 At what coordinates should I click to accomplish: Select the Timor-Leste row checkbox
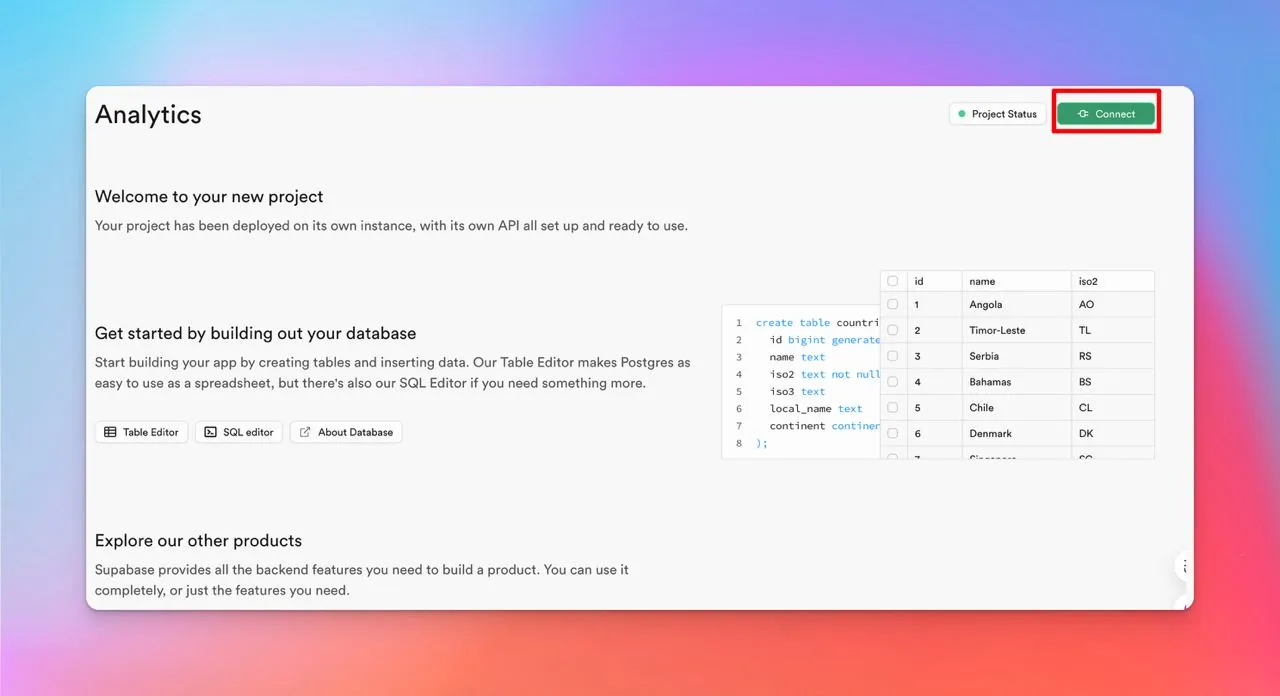coord(893,330)
